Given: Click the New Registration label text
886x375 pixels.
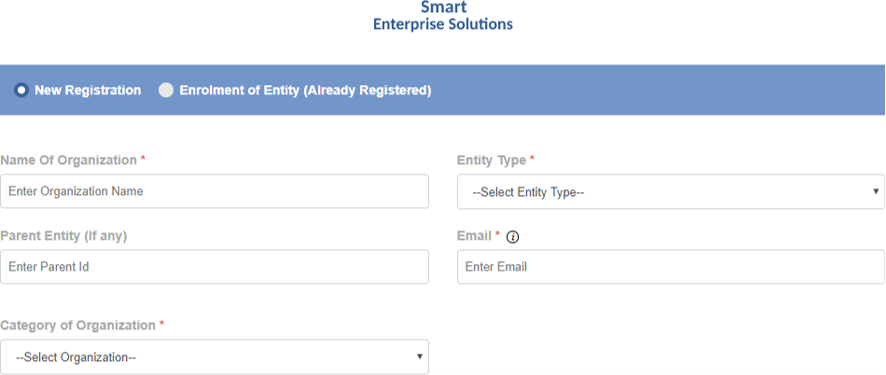Looking at the screenshot, I should (x=88, y=90).
